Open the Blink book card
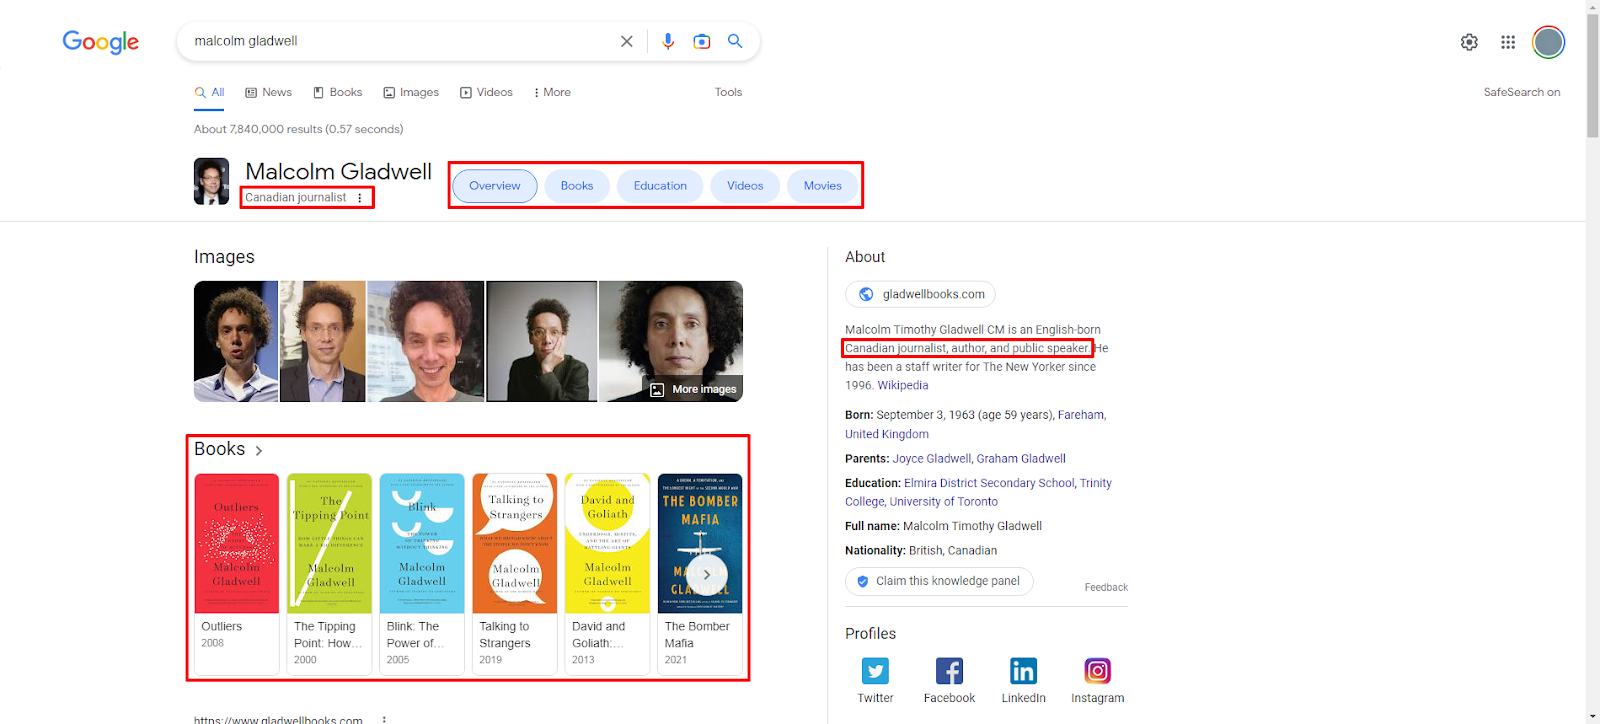The height and width of the screenshot is (724, 1600). 422,574
